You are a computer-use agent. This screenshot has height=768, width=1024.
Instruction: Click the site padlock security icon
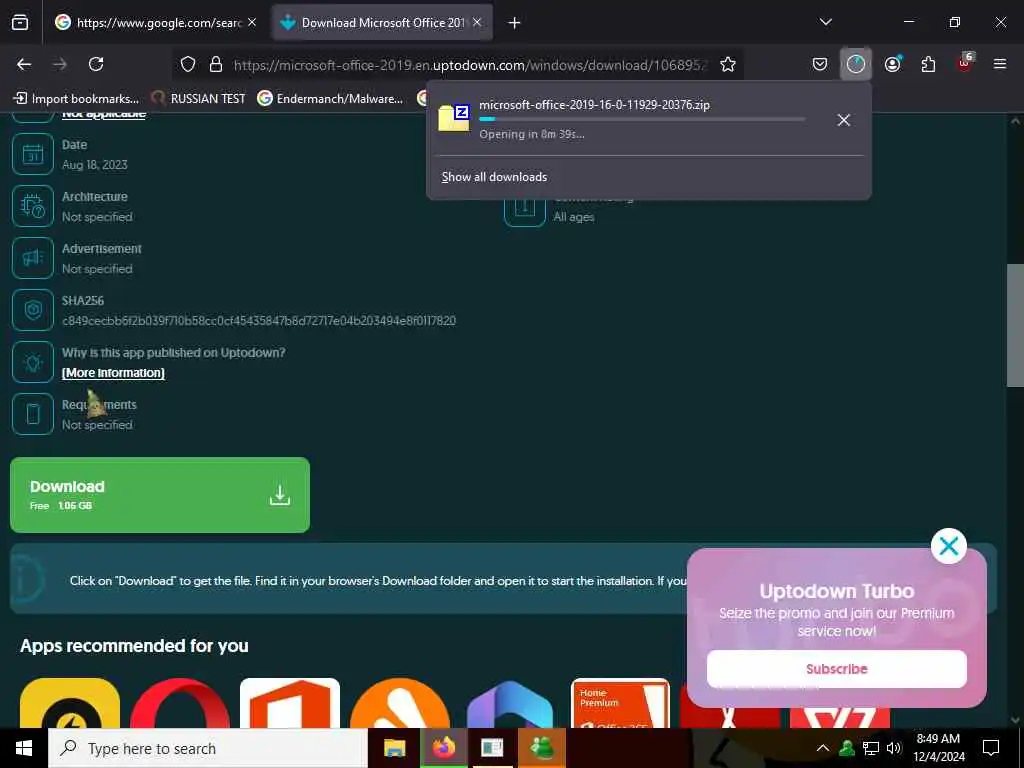216,64
